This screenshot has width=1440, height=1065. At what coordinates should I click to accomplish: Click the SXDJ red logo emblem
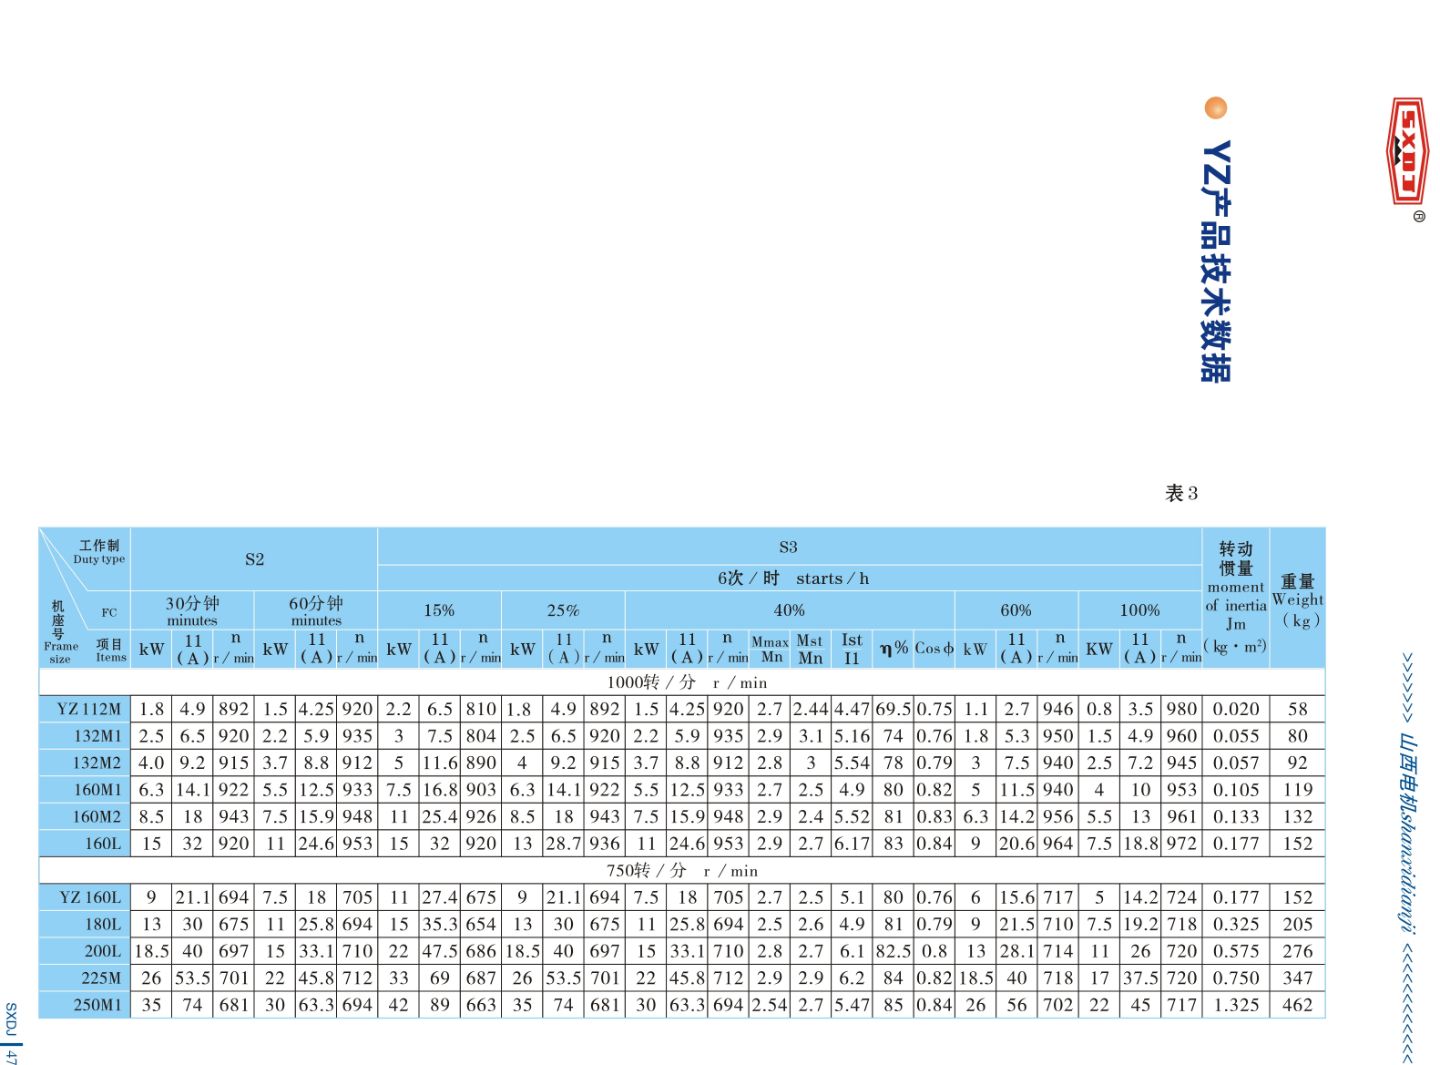point(1408,151)
